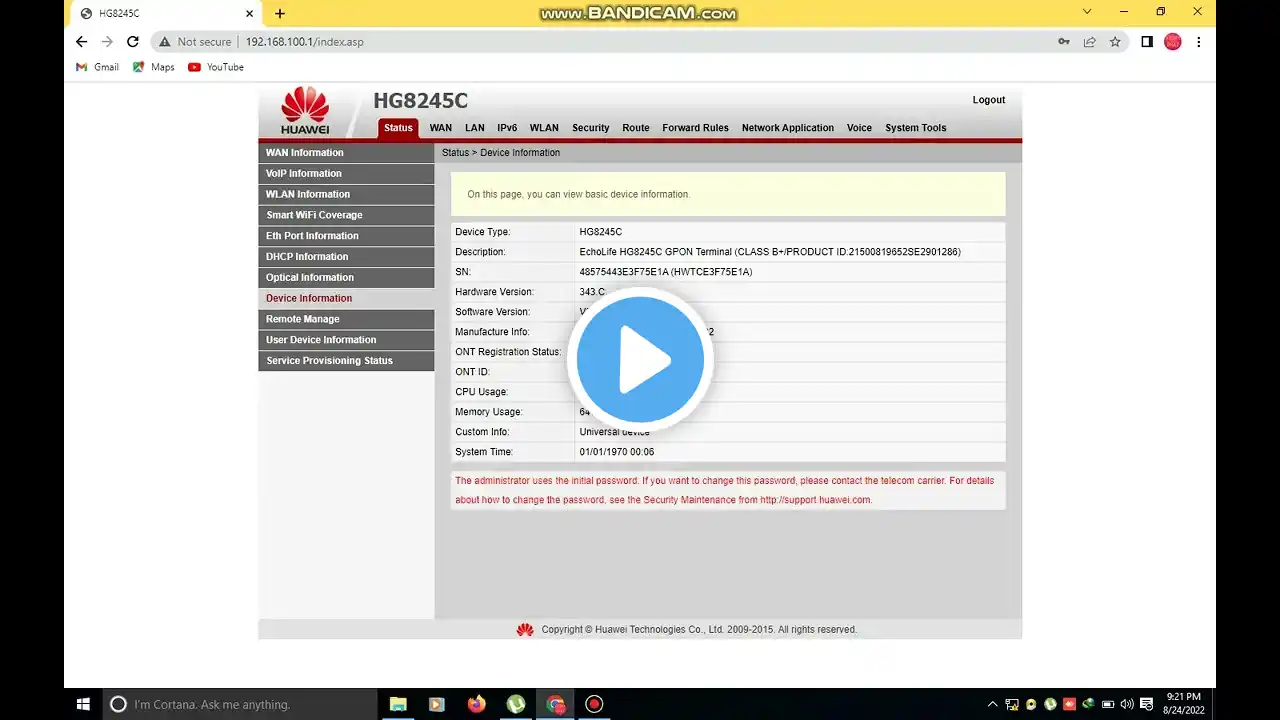The width and height of the screenshot is (1280, 720).
Task: Switch to the Voice tab
Action: point(859,128)
